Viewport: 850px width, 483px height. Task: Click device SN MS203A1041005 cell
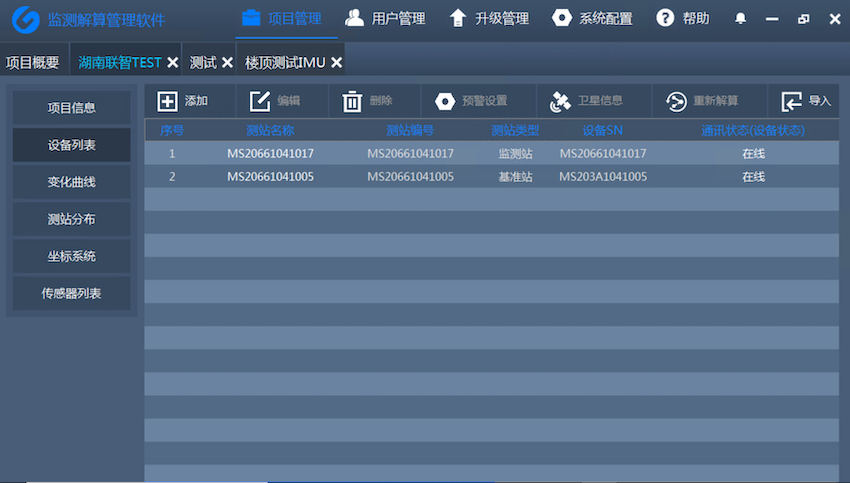tap(603, 177)
